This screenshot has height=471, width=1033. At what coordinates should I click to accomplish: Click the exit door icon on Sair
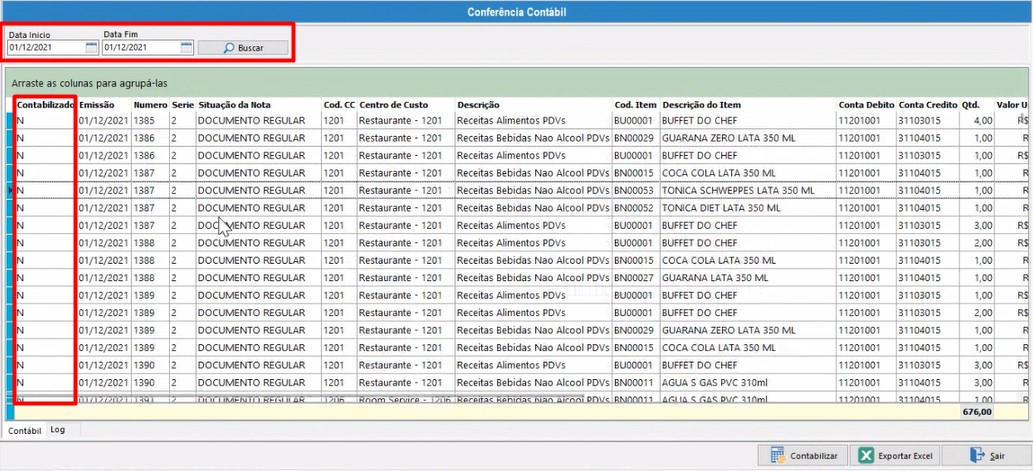tap(976, 456)
